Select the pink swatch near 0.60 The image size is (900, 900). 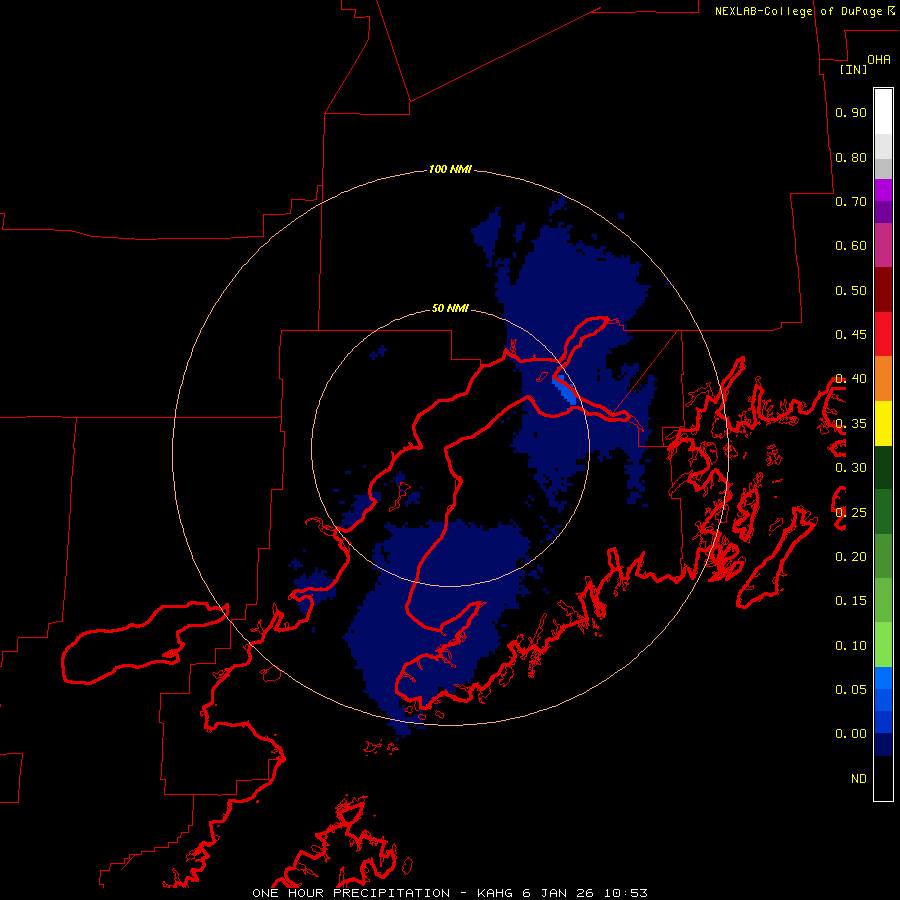click(883, 246)
